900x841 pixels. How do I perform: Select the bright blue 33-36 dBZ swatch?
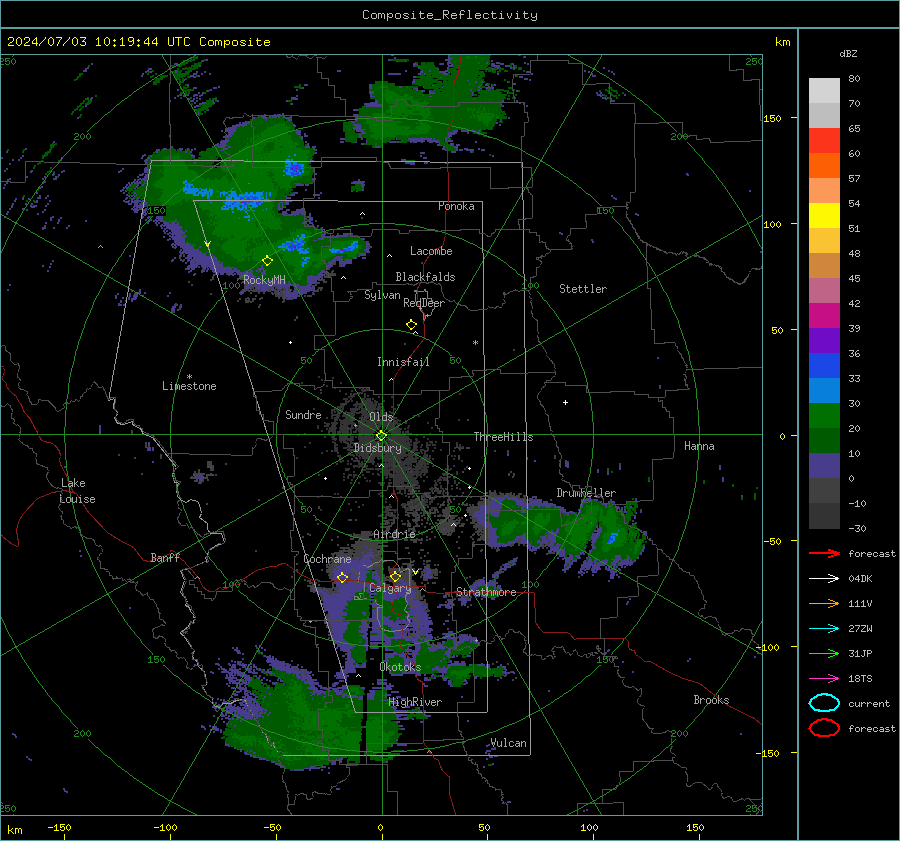point(824,366)
